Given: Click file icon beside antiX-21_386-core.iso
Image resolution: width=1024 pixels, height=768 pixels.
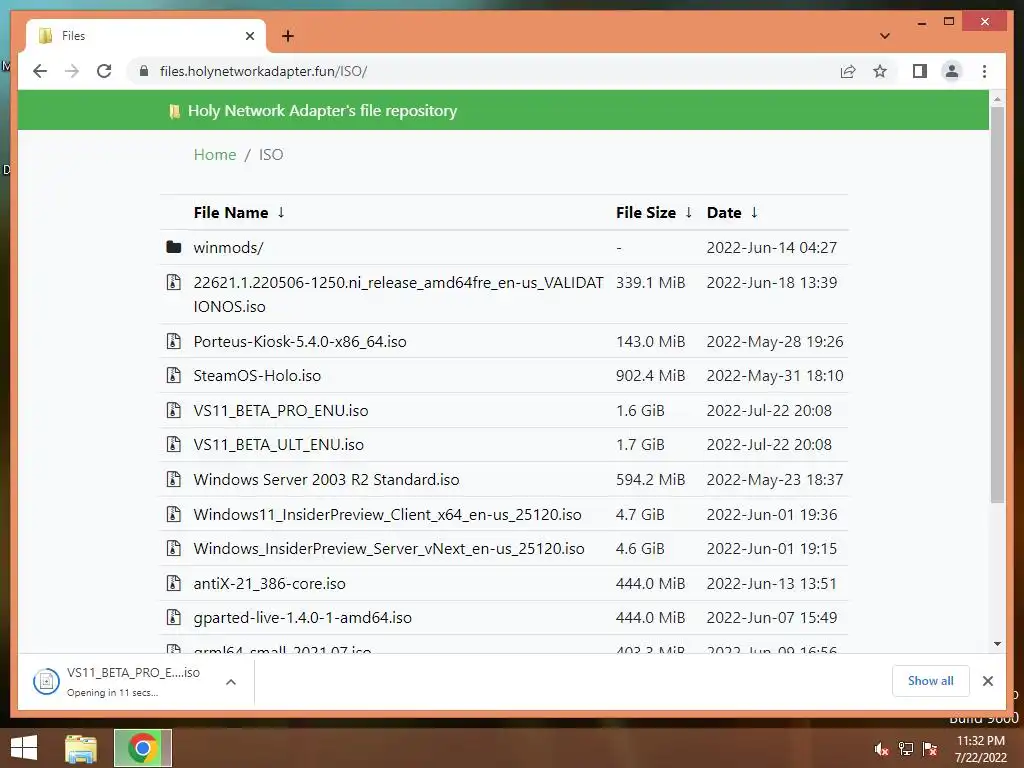Looking at the screenshot, I should (173, 583).
